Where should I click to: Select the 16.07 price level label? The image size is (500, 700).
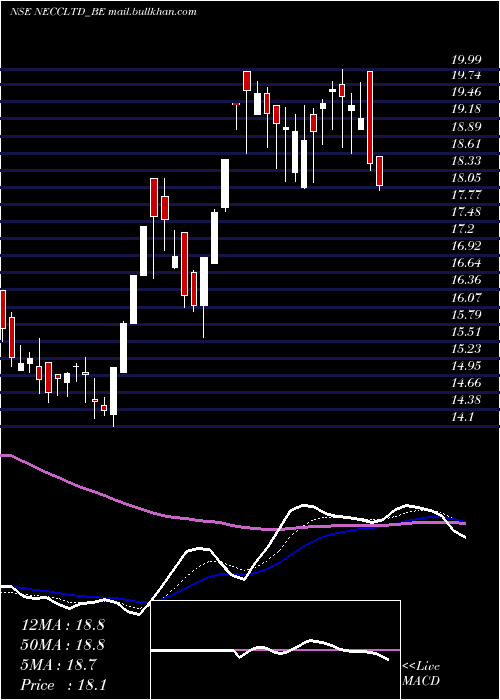point(467,297)
